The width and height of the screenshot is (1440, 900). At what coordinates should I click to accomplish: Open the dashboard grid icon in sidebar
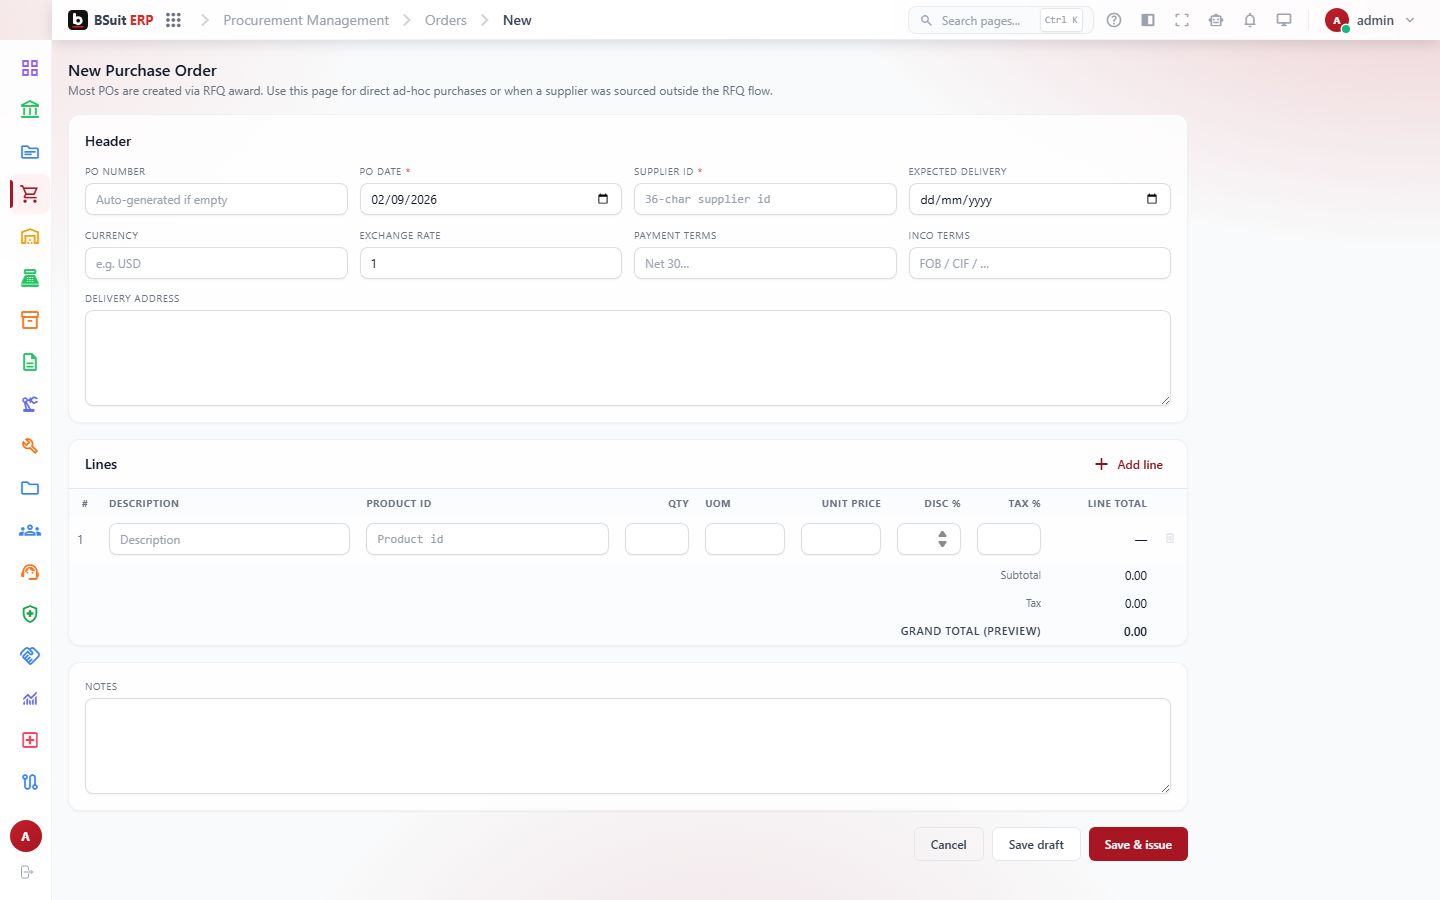[30, 68]
